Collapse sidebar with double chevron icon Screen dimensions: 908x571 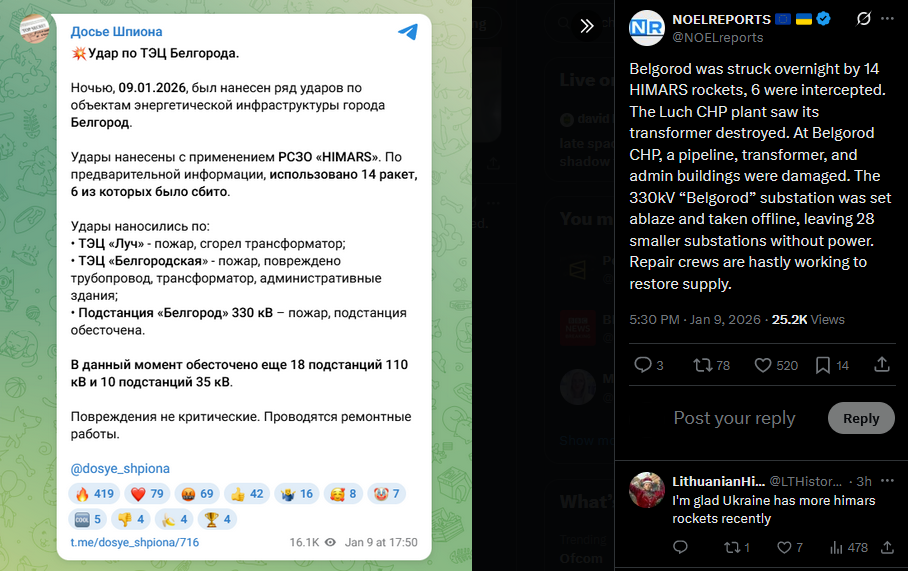(587, 25)
